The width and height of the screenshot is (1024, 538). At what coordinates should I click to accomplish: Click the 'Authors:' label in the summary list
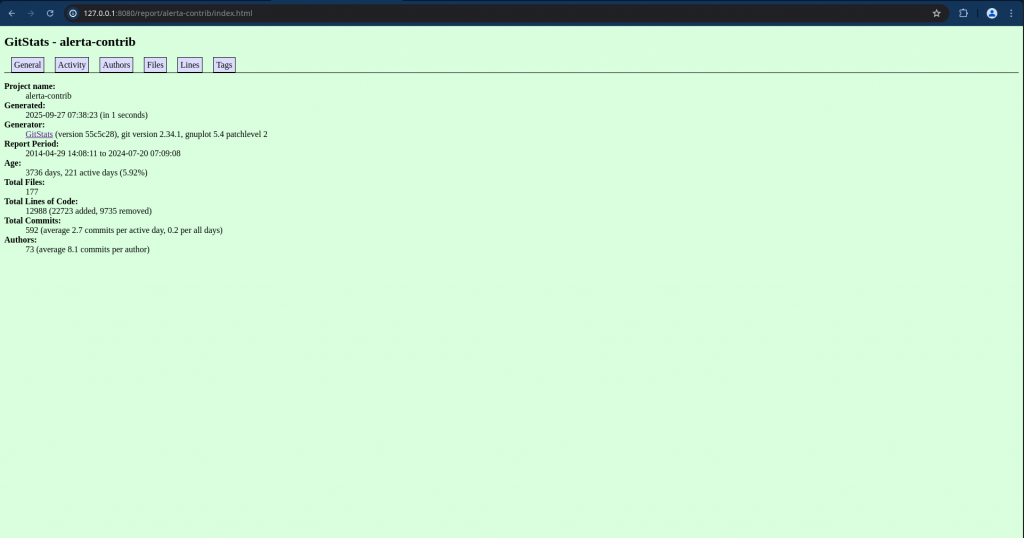[21, 240]
